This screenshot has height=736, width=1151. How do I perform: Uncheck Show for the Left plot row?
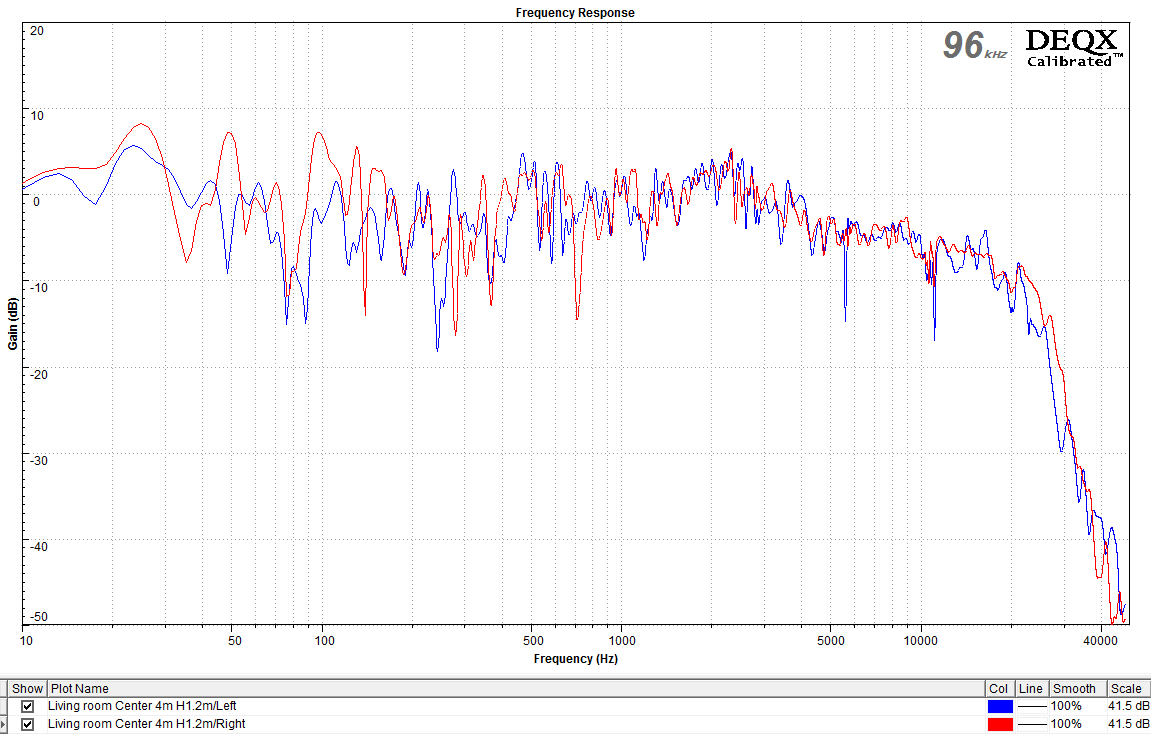tap(28, 707)
